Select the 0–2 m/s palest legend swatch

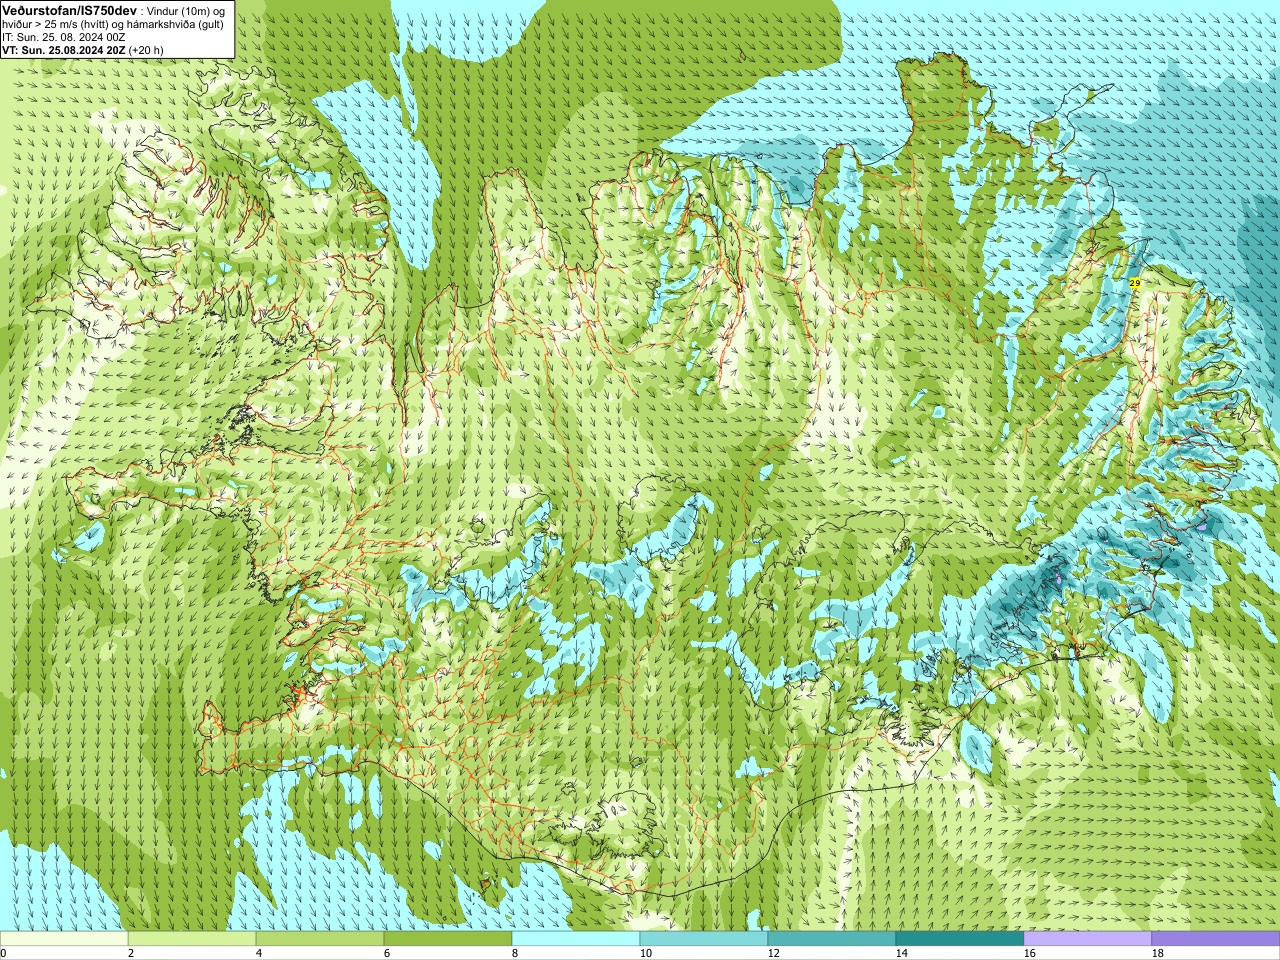tap(64, 939)
